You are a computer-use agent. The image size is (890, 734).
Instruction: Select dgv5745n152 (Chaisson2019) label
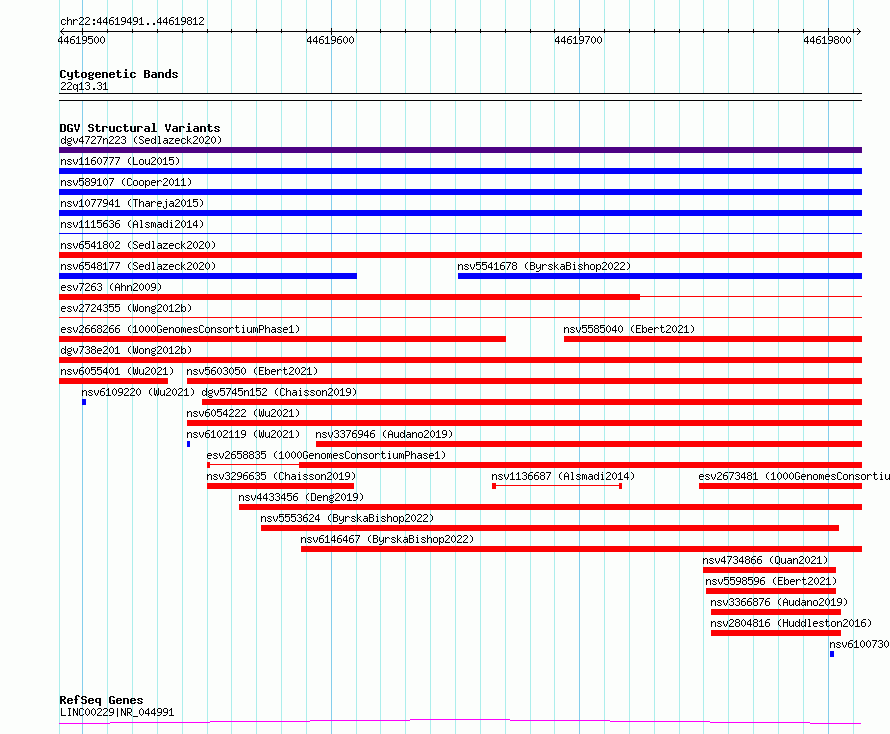point(279,392)
